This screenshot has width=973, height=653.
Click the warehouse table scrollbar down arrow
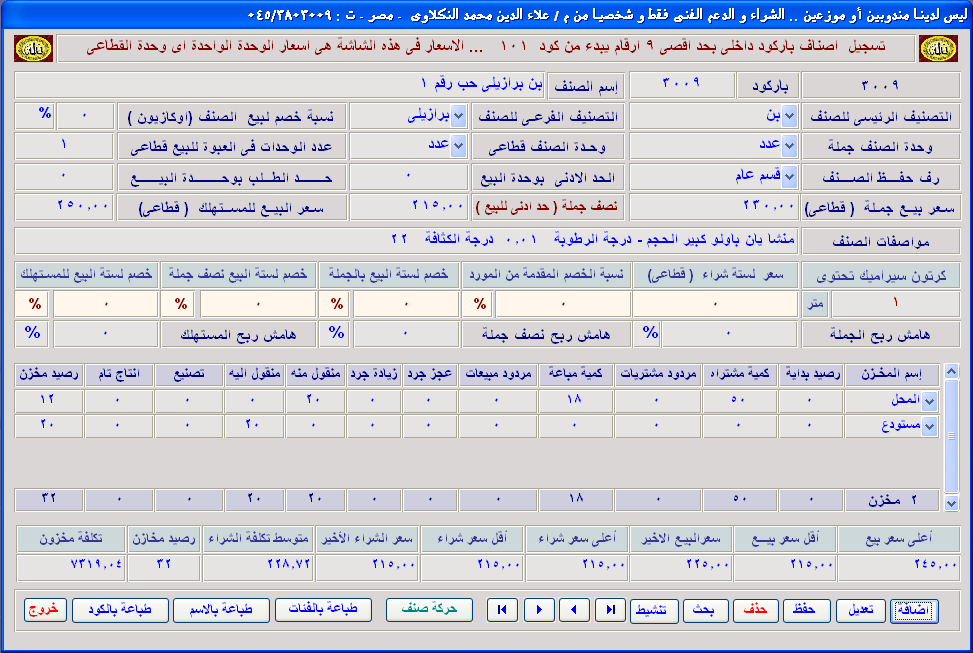pos(952,502)
